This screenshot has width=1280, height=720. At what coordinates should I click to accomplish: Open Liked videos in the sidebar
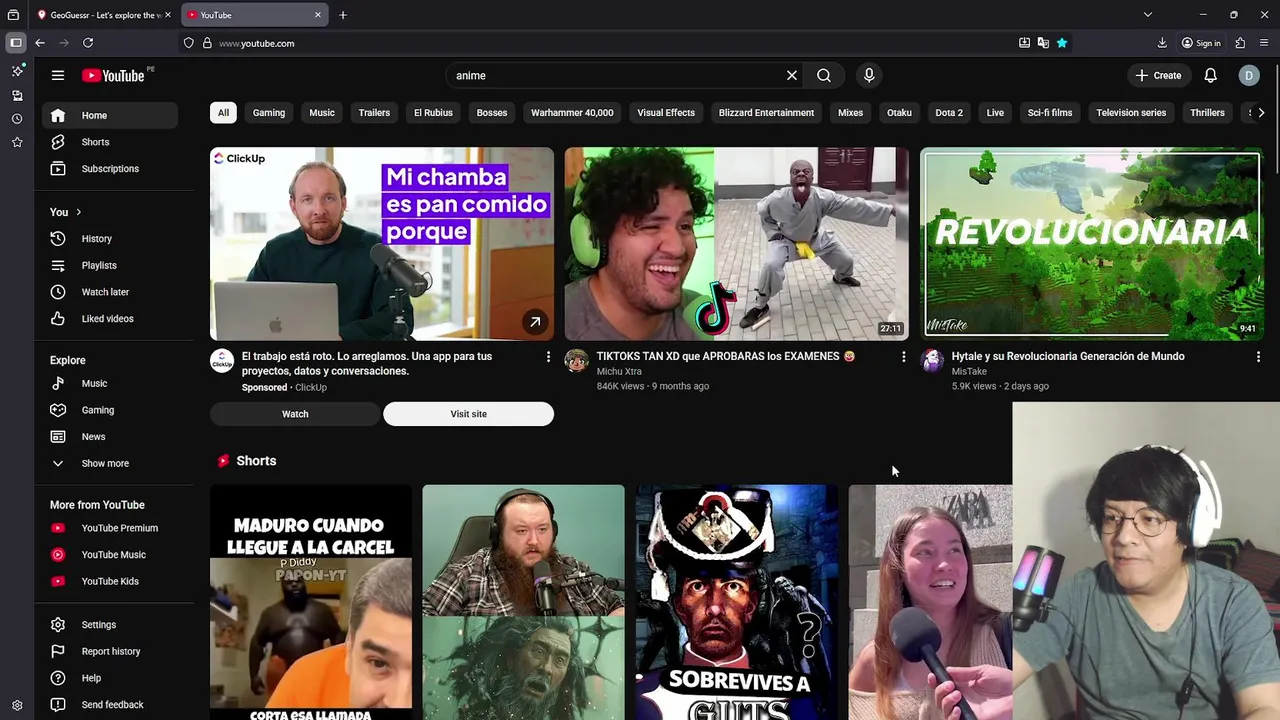(x=110, y=319)
